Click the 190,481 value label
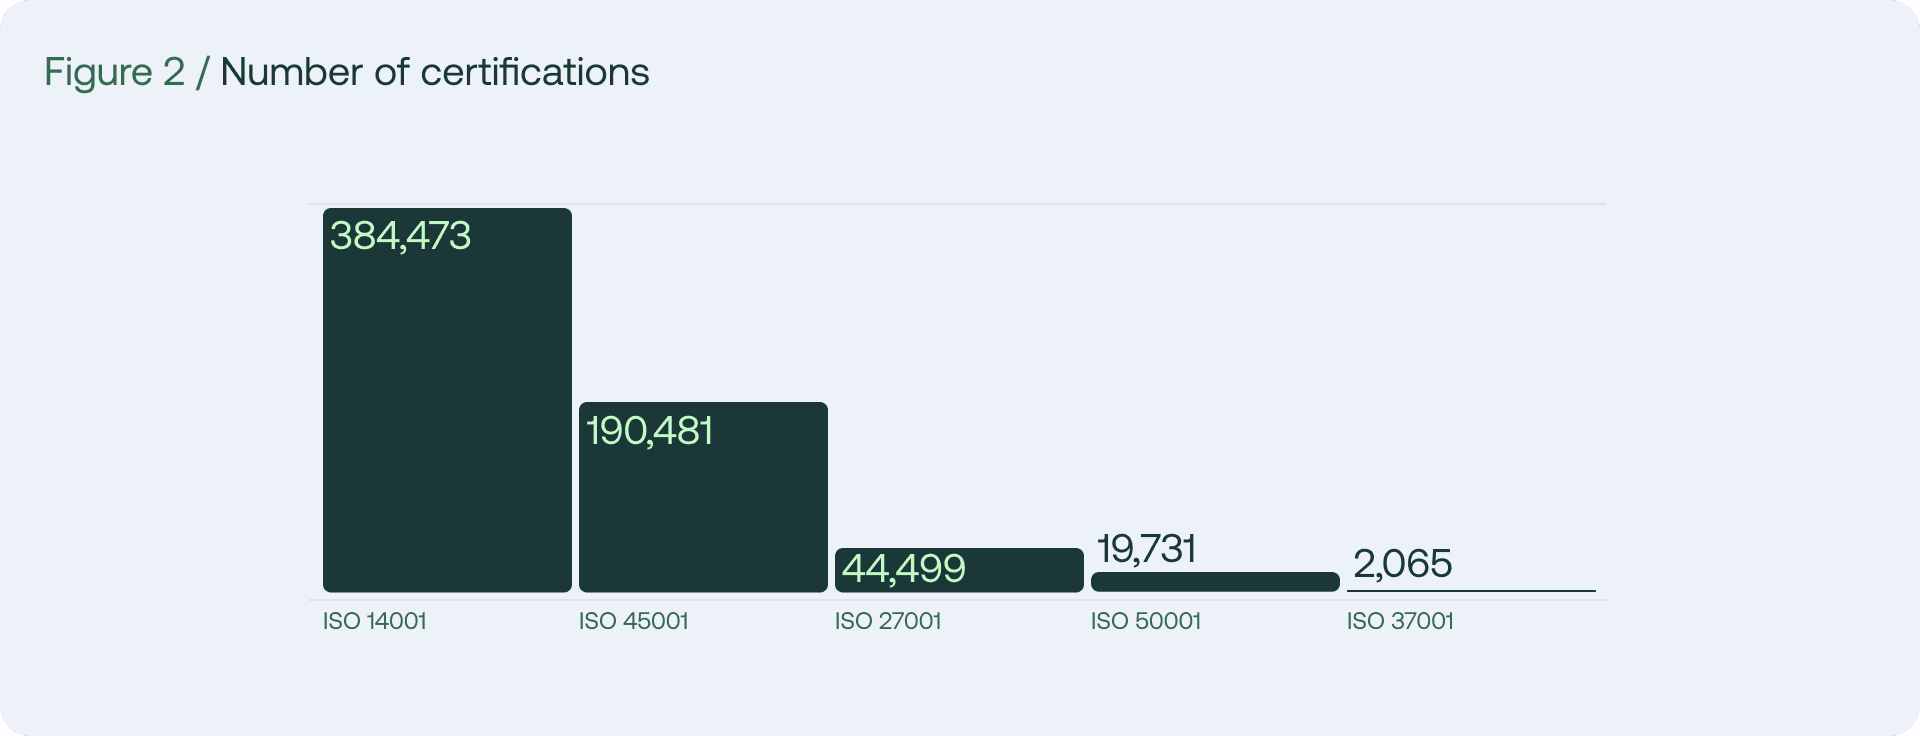This screenshot has width=1920, height=736. pyautogui.click(x=649, y=431)
